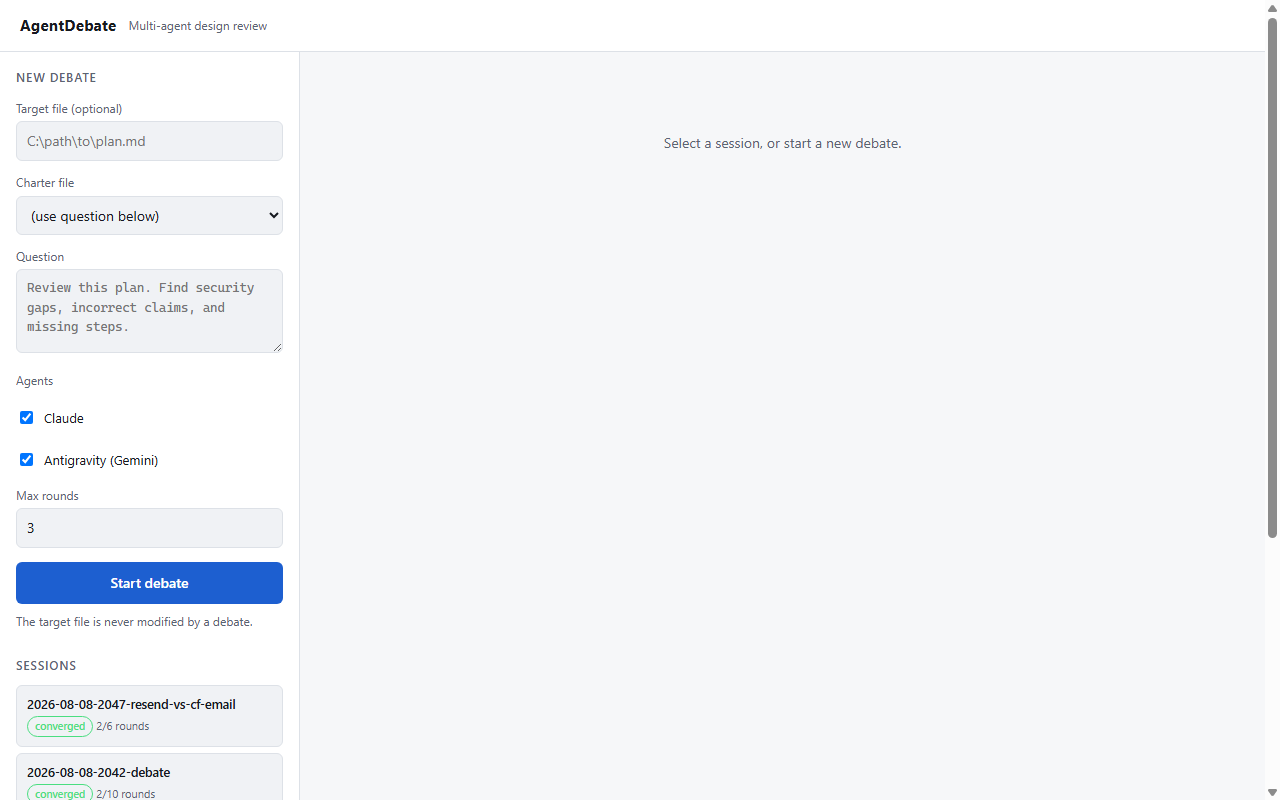The width and height of the screenshot is (1280, 800).
Task: Select the Max rounds number field
Action: coord(149,528)
